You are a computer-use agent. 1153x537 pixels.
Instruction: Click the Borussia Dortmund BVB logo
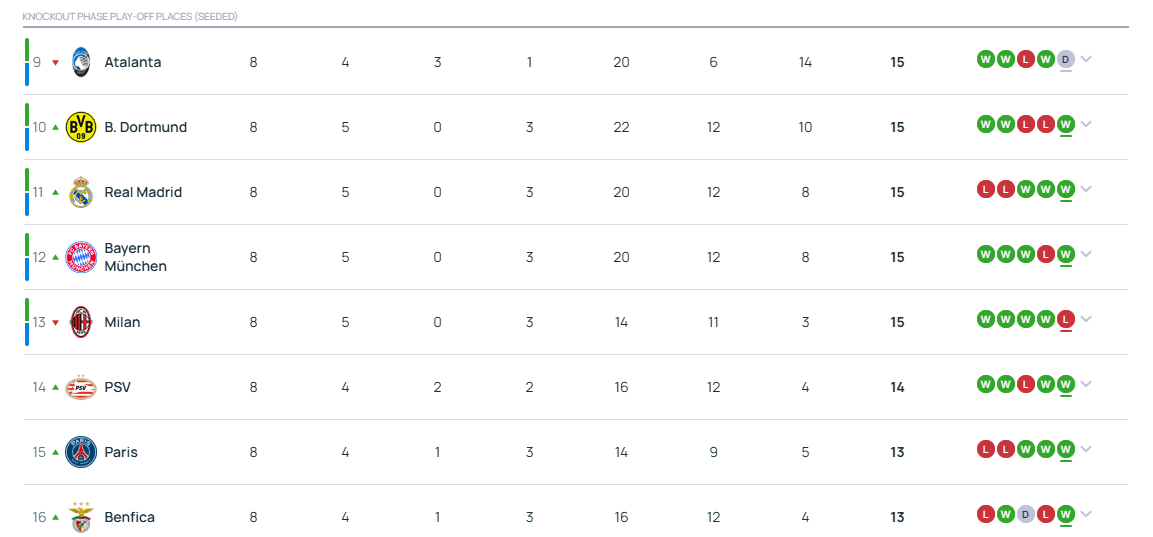click(81, 127)
